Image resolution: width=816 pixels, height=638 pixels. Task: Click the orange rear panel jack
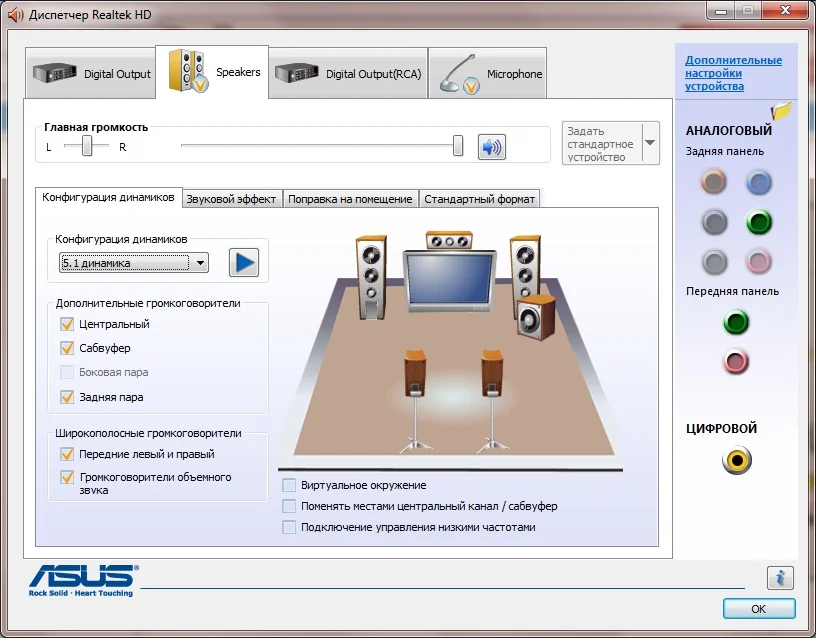coord(713,182)
